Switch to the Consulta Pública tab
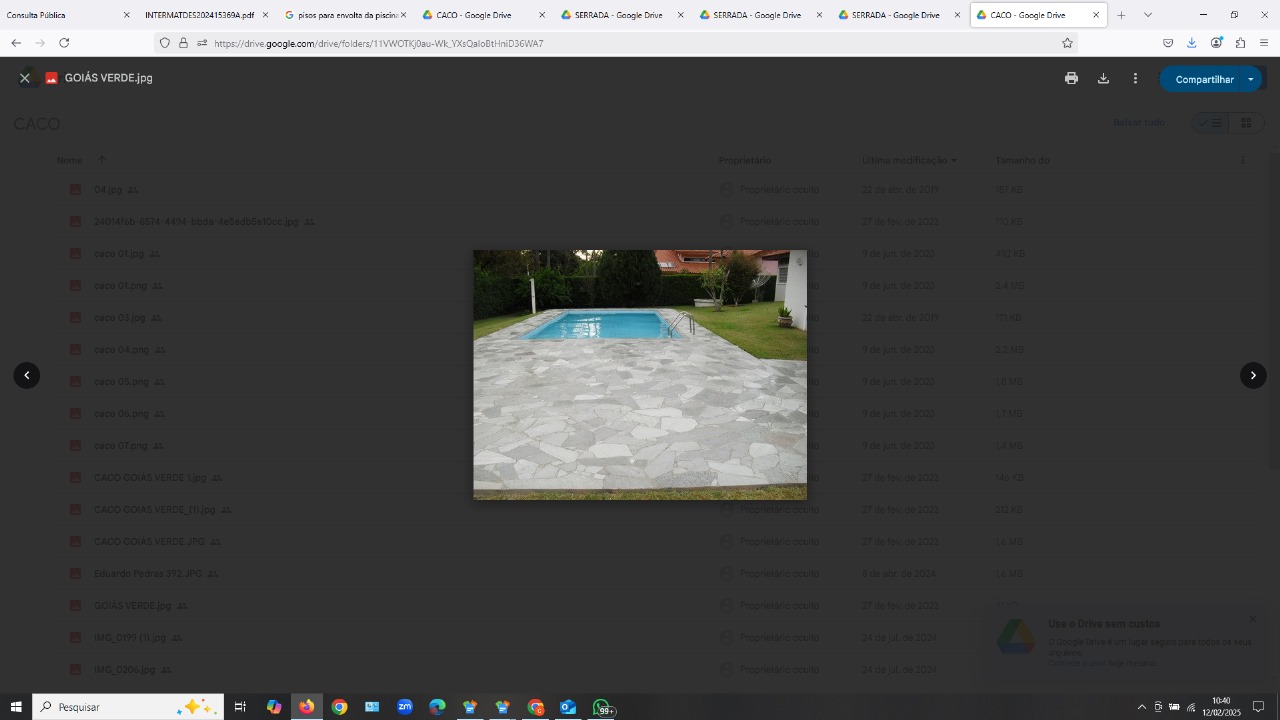 pos(60,15)
